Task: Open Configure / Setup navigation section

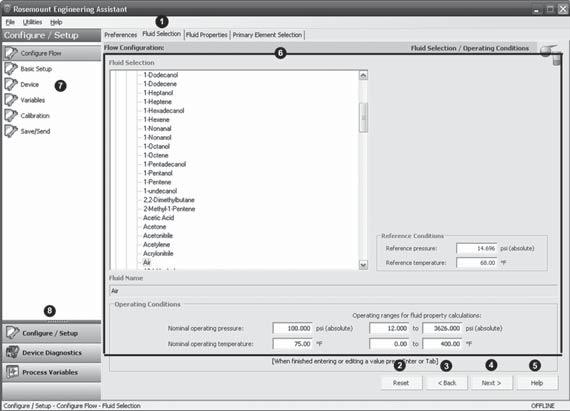Action: pos(52,333)
